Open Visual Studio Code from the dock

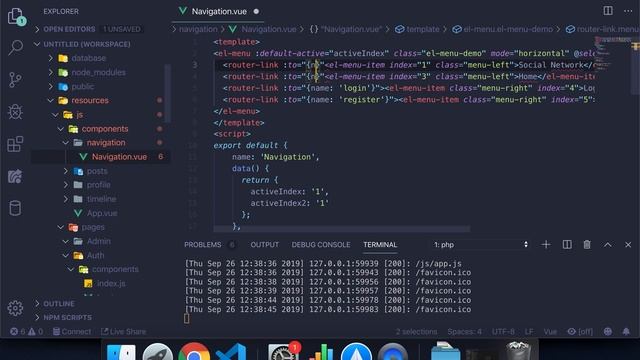231,352
